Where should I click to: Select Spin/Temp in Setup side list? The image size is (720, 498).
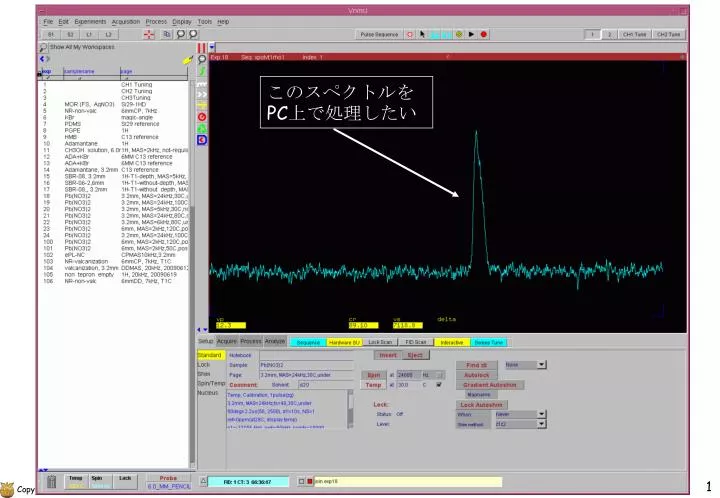(211, 383)
